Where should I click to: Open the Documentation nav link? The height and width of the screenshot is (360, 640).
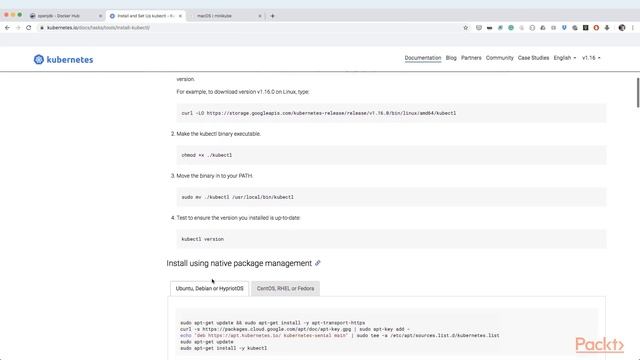423,58
